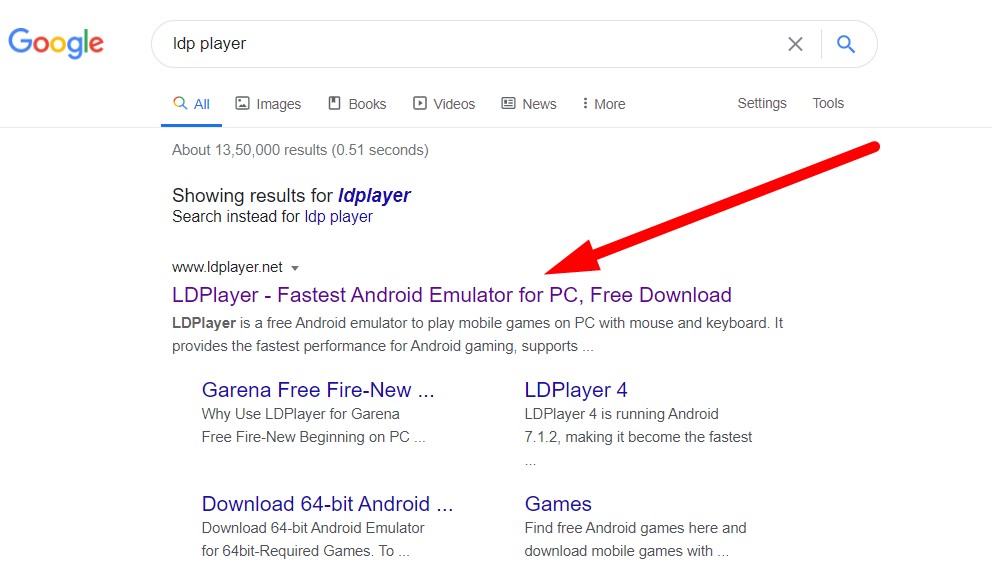Click the Find free Android games here description
992x570 pixels.
click(x=635, y=539)
